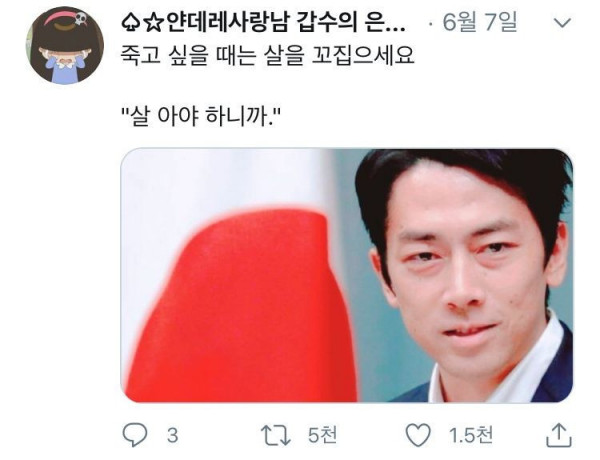This screenshot has height=460, width=600.
Task: Open the reply speech bubble icon
Action: (x=134, y=435)
